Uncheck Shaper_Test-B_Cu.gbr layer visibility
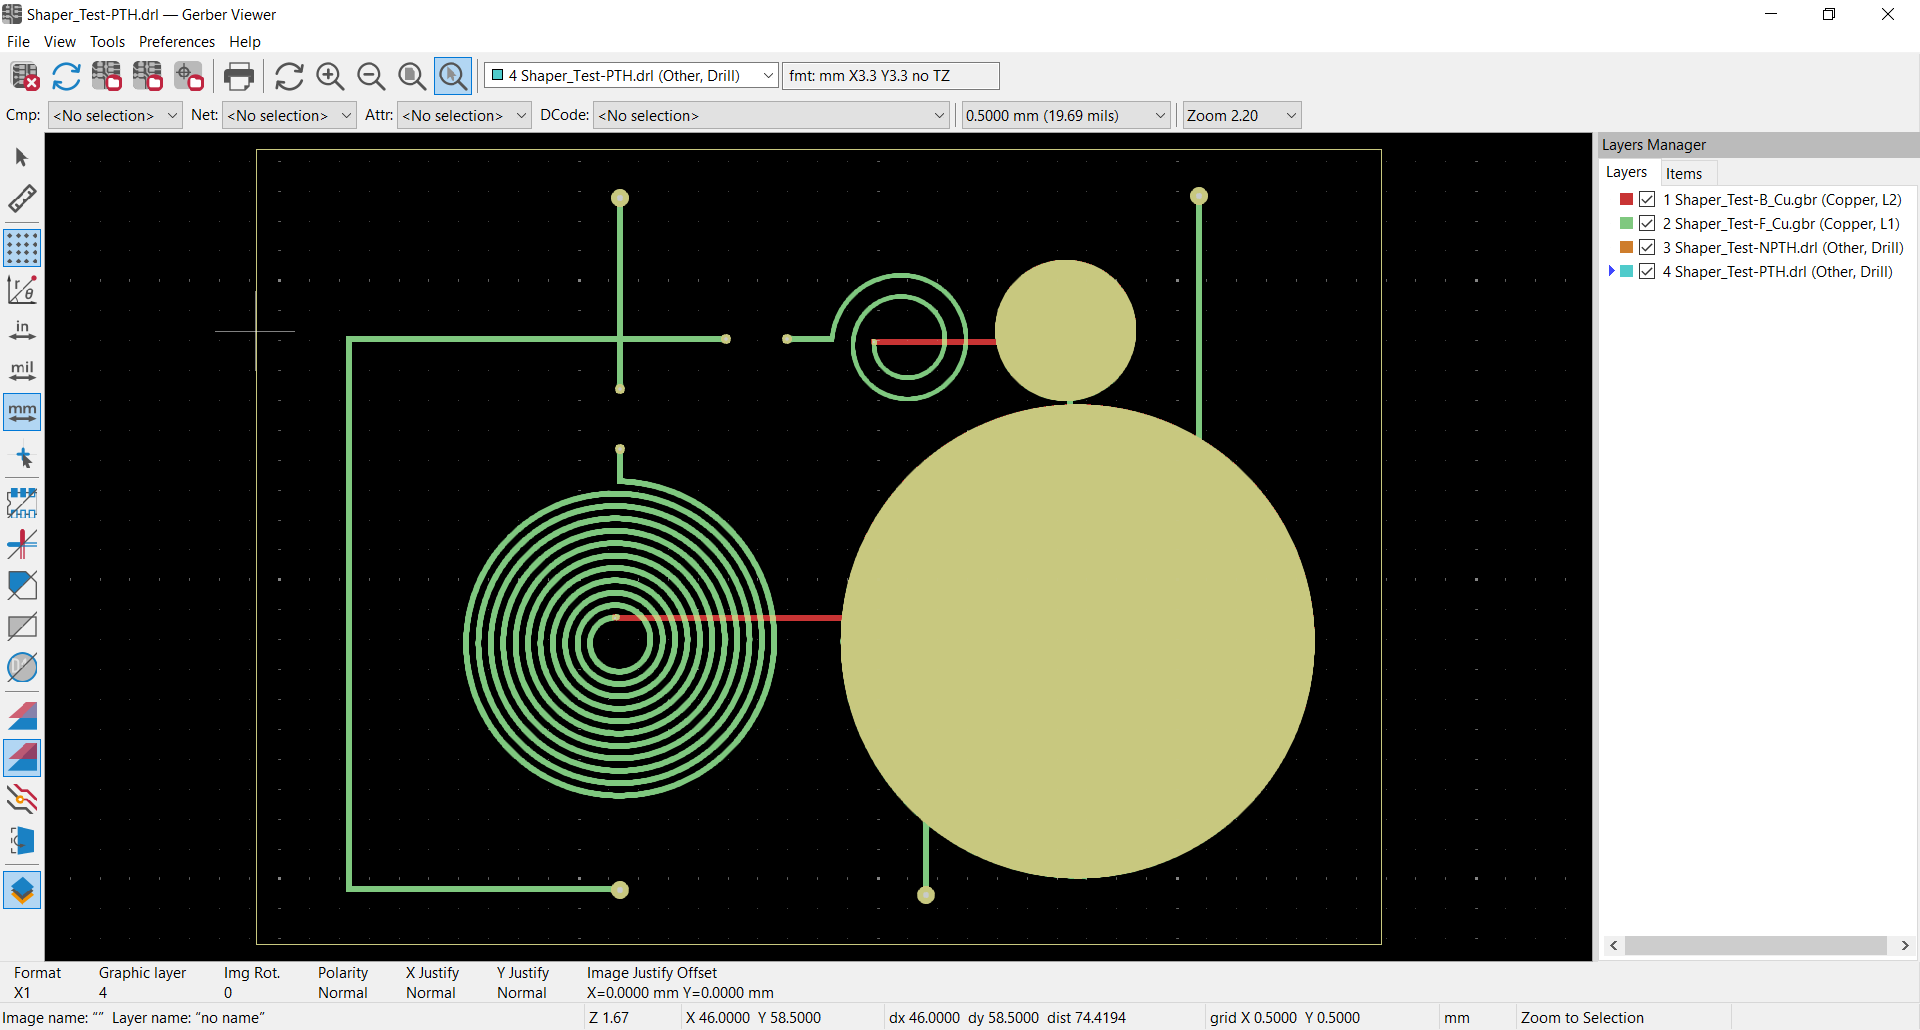This screenshot has width=1920, height=1030. [1647, 200]
